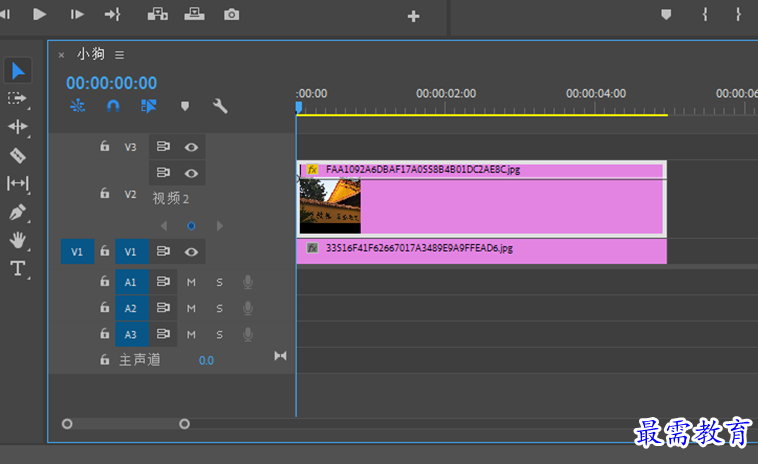Solo track A2

click(219, 308)
